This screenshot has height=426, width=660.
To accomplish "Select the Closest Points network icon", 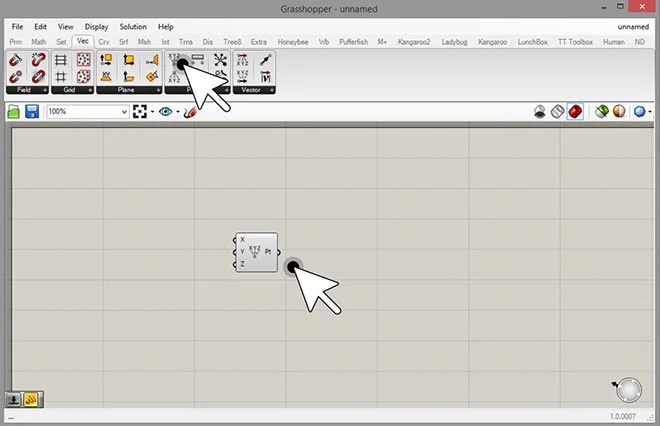I will tap(220, 60).
